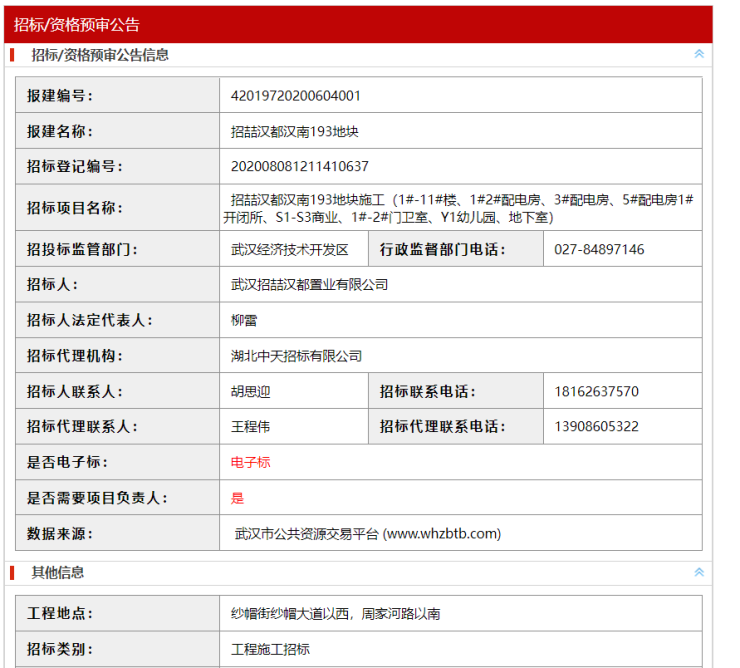The height and width of the screenshot is (668, 740).
Task: Click the 报建编号 value 42019720200604001
Action: (295, 96)
